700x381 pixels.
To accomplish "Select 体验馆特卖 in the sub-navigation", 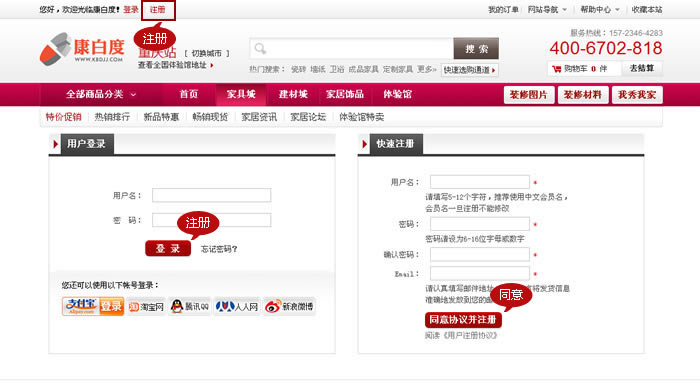I will [362, 117].
